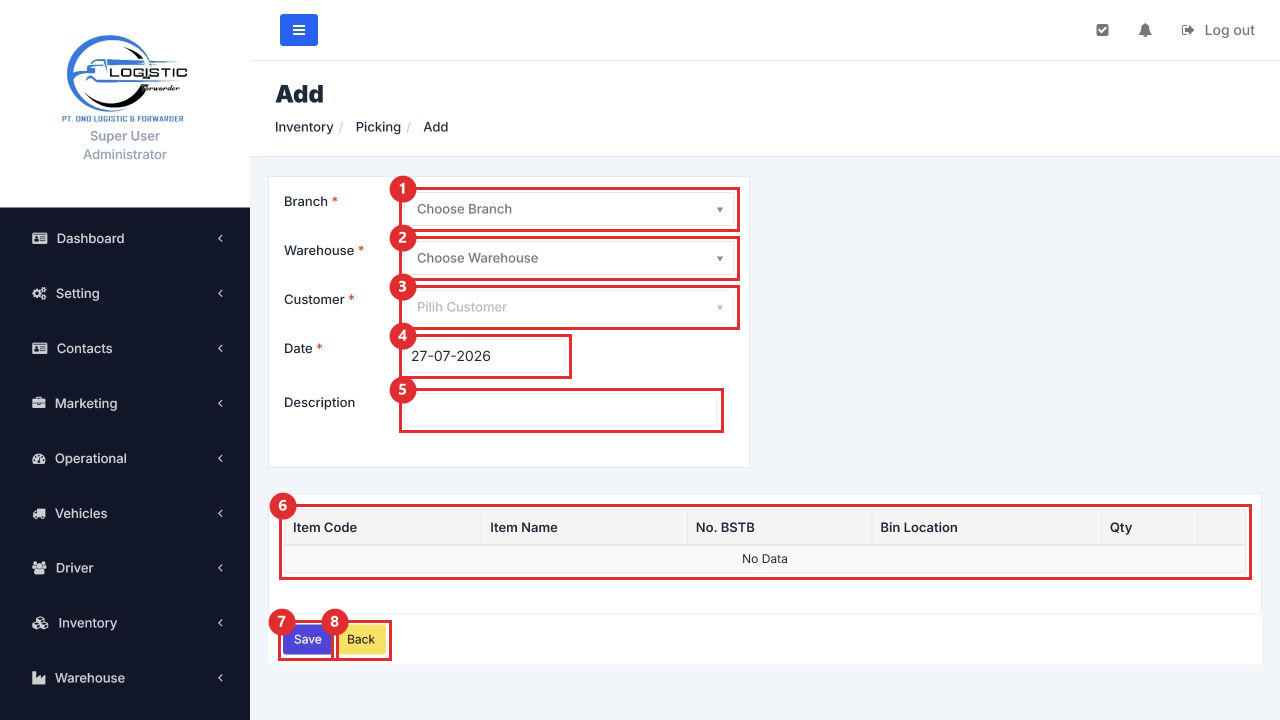The width and height of the screenshot is (1280, 720).
Task: Click the Inventory boxes icon
Action: (x=40, y=623)
